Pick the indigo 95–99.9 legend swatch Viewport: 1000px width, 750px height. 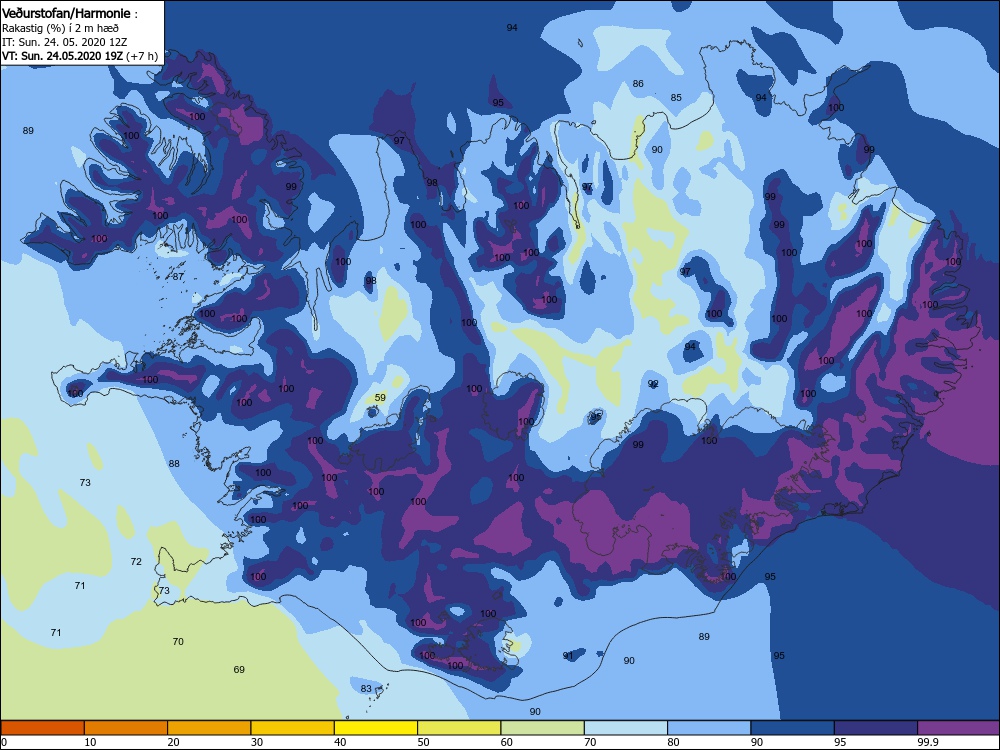(876, 728)
